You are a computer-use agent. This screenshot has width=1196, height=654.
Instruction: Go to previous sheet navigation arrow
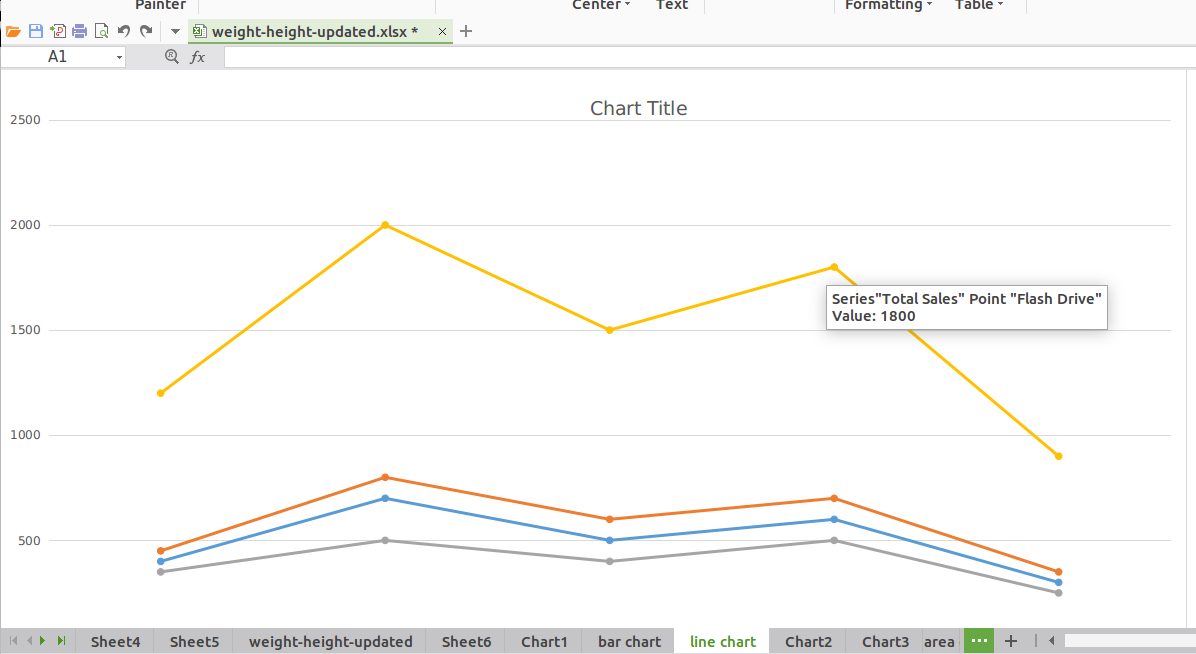point(30,641)
